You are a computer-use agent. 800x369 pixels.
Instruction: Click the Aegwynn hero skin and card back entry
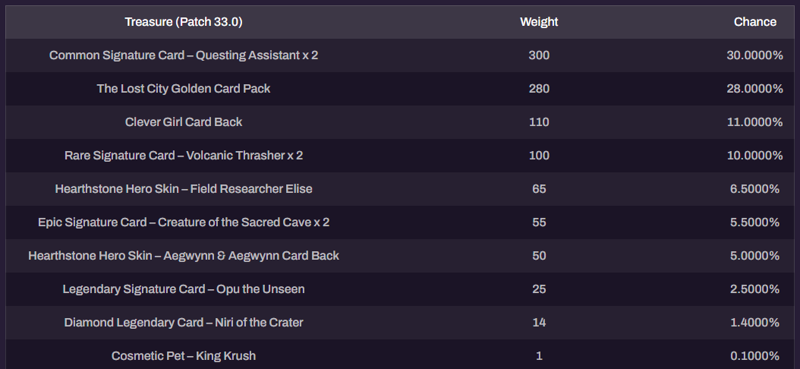[x=184, y=256]
